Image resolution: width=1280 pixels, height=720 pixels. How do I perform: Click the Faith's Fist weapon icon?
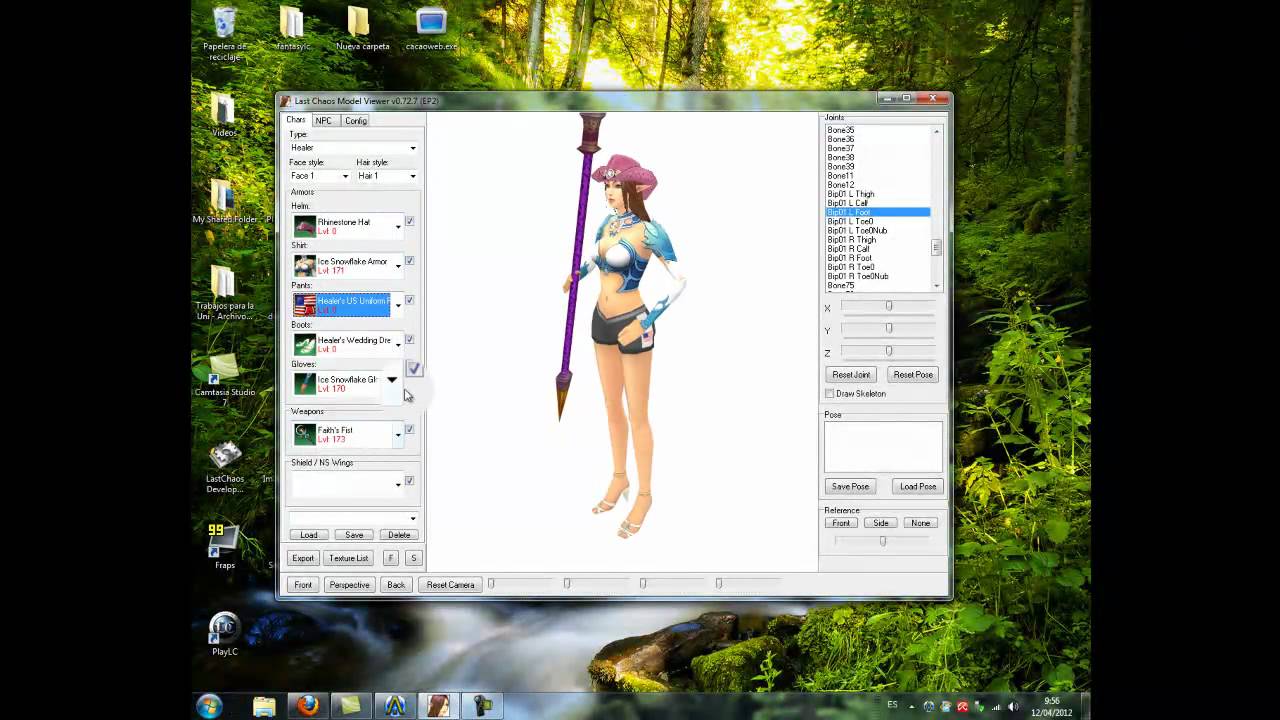click(x=305, y=434)
